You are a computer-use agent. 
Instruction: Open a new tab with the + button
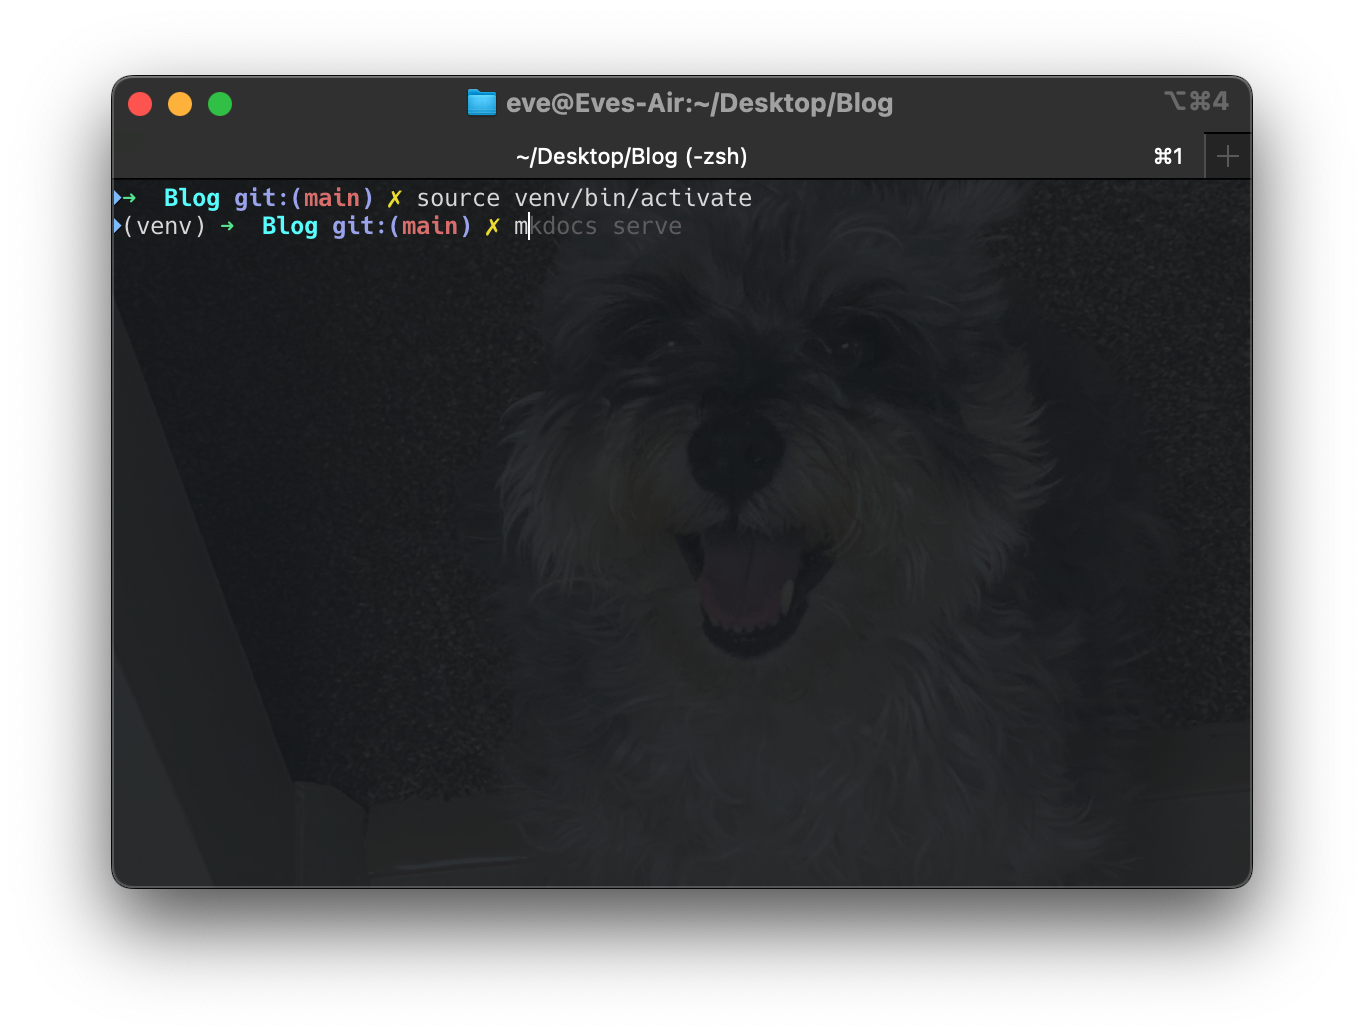pos(1227,155)
